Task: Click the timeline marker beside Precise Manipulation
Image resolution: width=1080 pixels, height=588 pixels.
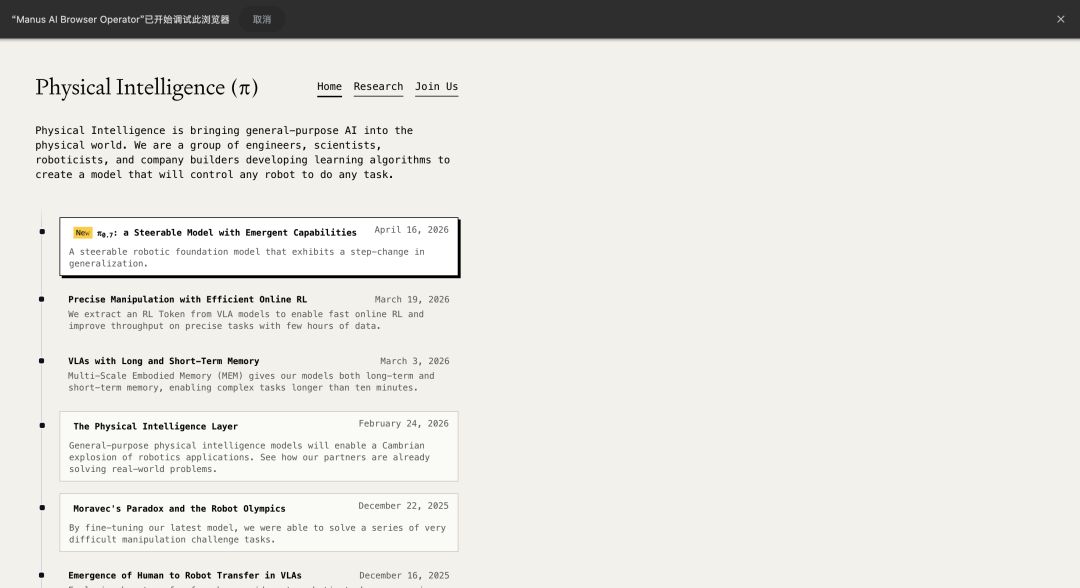Action: click(42, 300)
